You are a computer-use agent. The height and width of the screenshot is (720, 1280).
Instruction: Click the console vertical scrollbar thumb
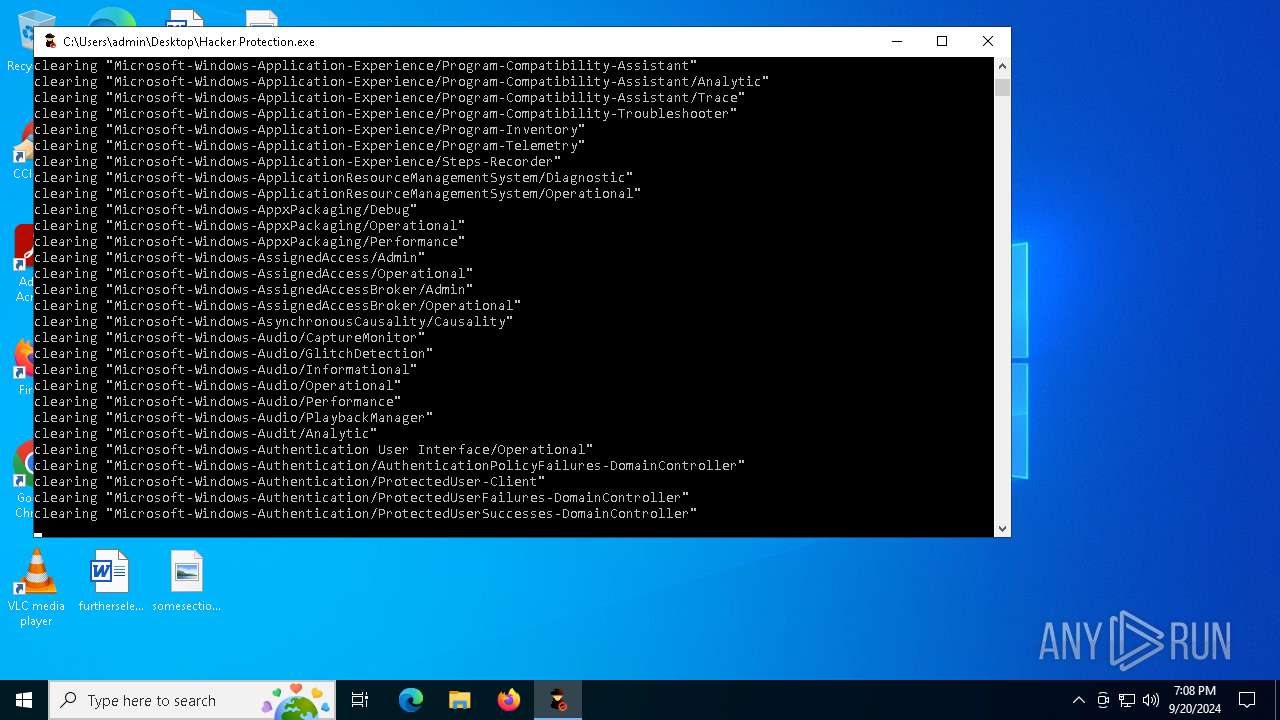1002,87
